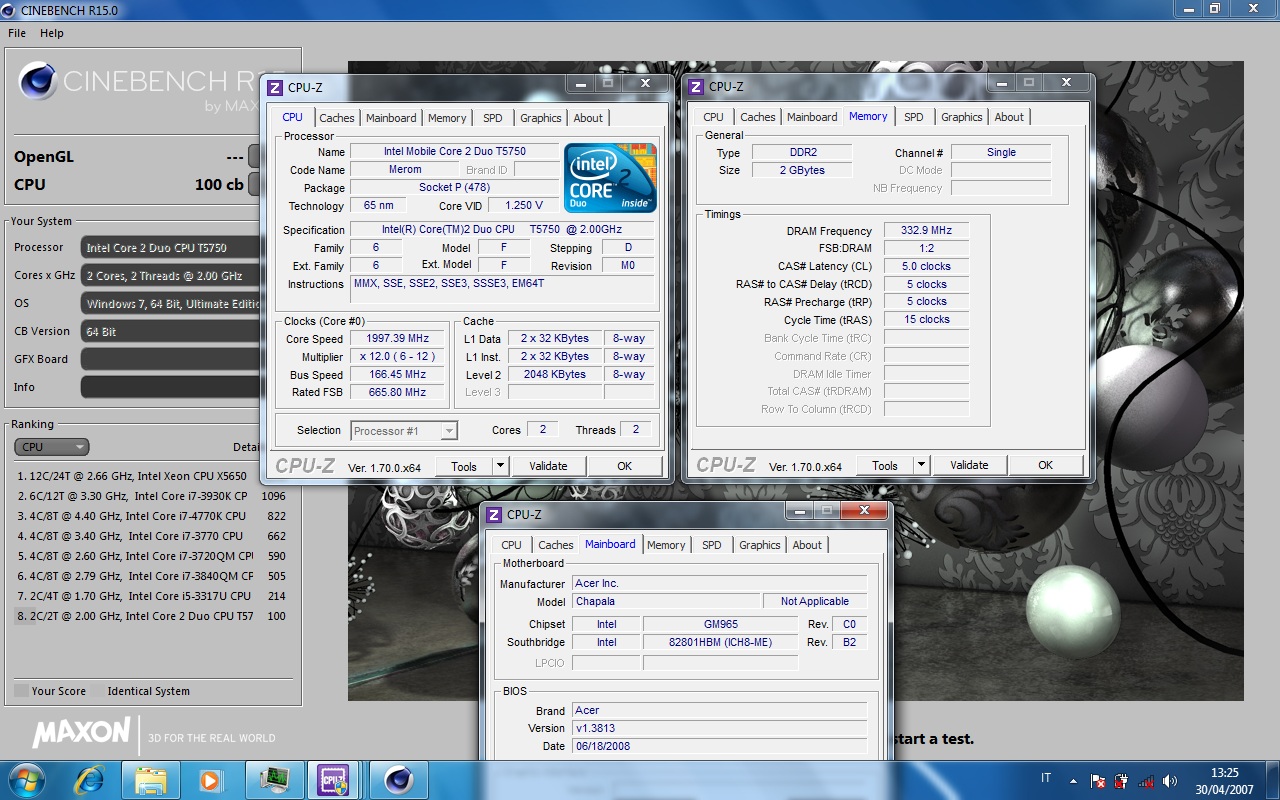Click the CPU-Z icon in the CPU window title bar
This screenshot has height=800, width=1280.
(x=275, y=87)
